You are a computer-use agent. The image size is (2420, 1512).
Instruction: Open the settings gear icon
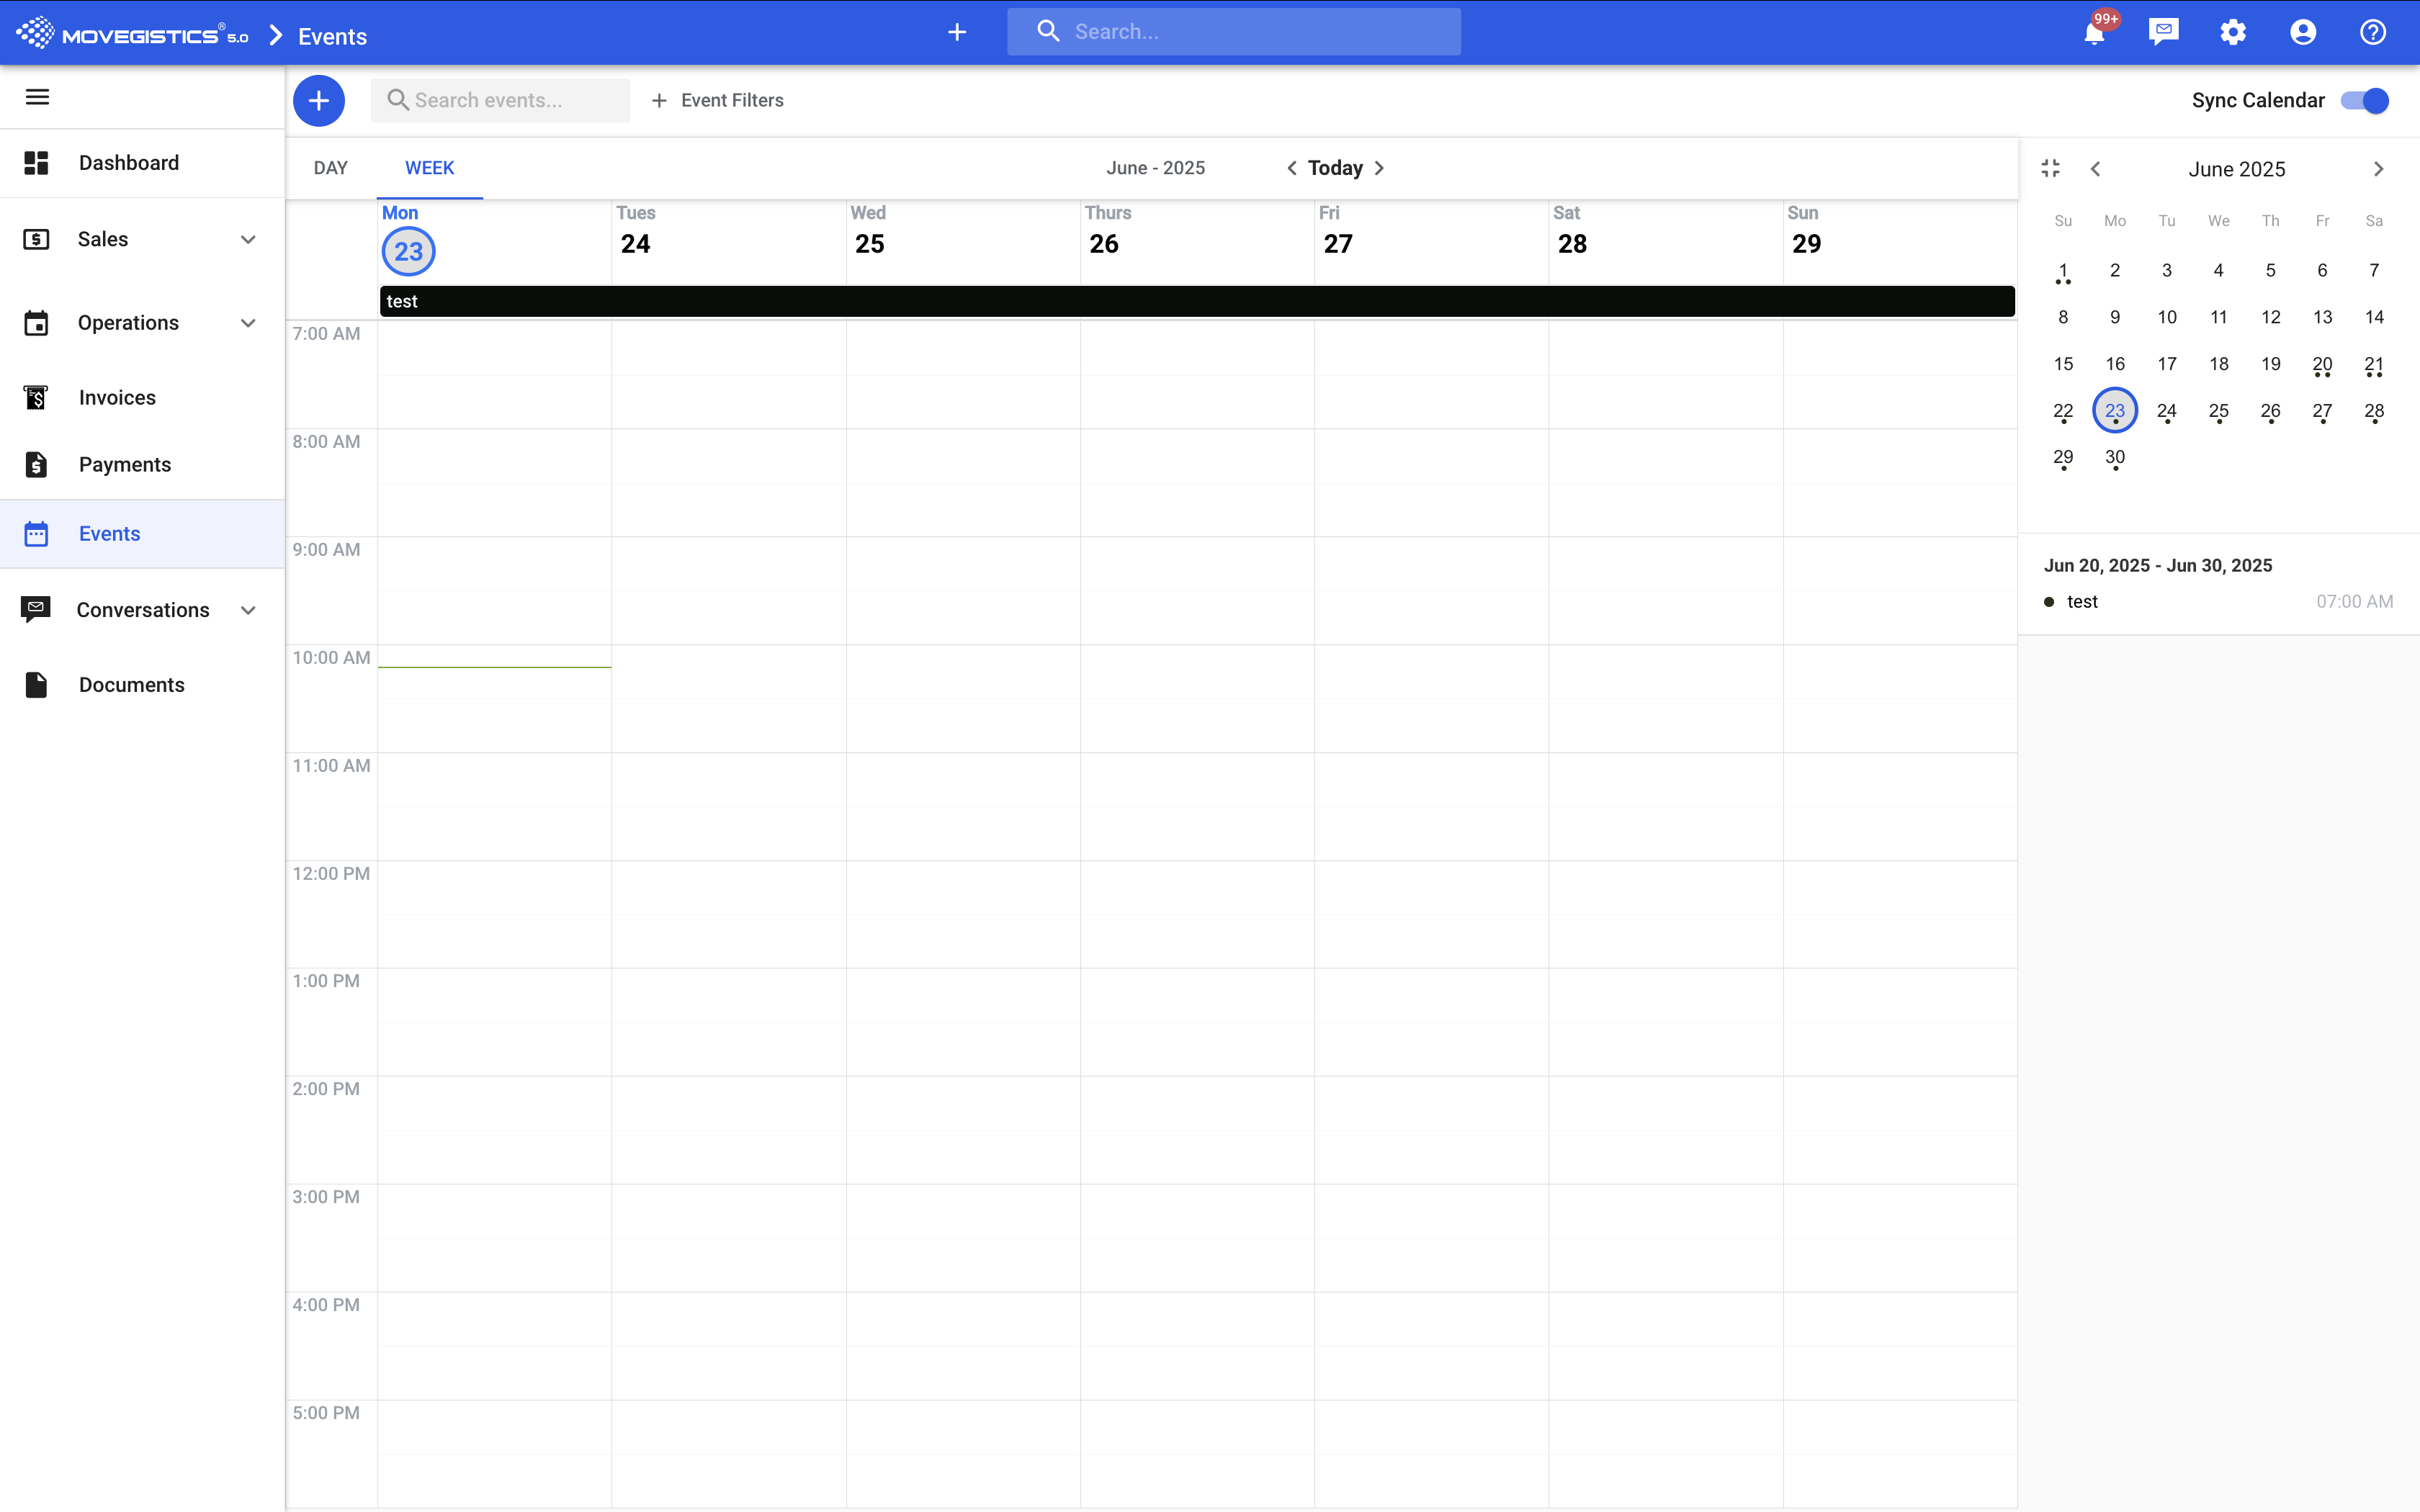pyautogui.click(x=2233, y=32)
